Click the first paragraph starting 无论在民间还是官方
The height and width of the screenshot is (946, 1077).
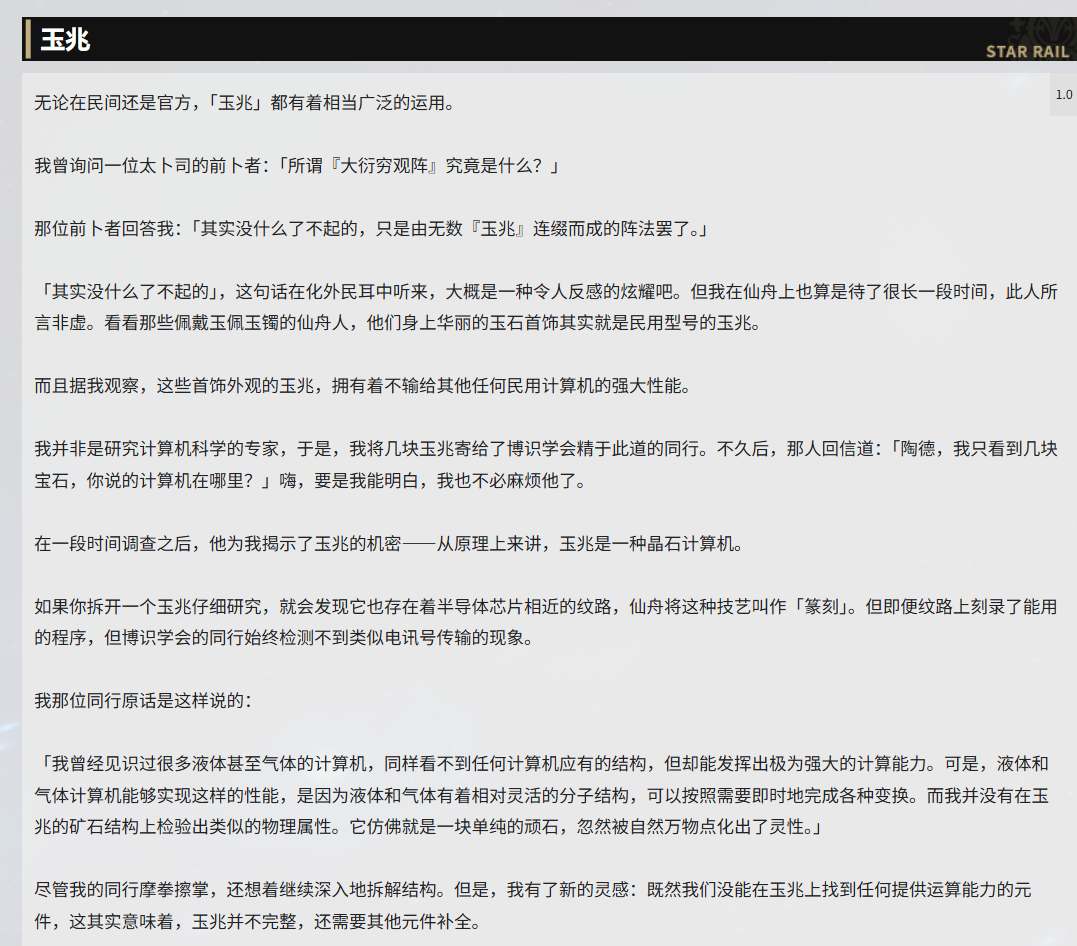click(244, 102)
